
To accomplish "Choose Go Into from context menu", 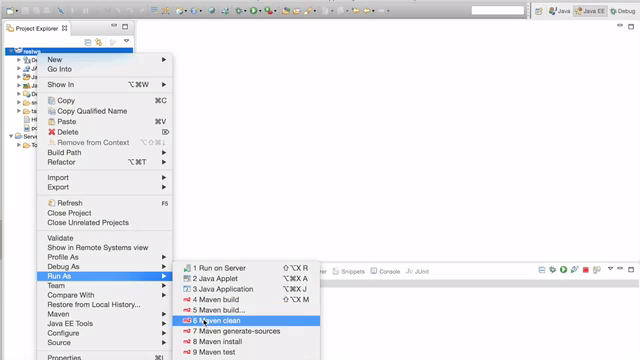I will click(104, 69).
